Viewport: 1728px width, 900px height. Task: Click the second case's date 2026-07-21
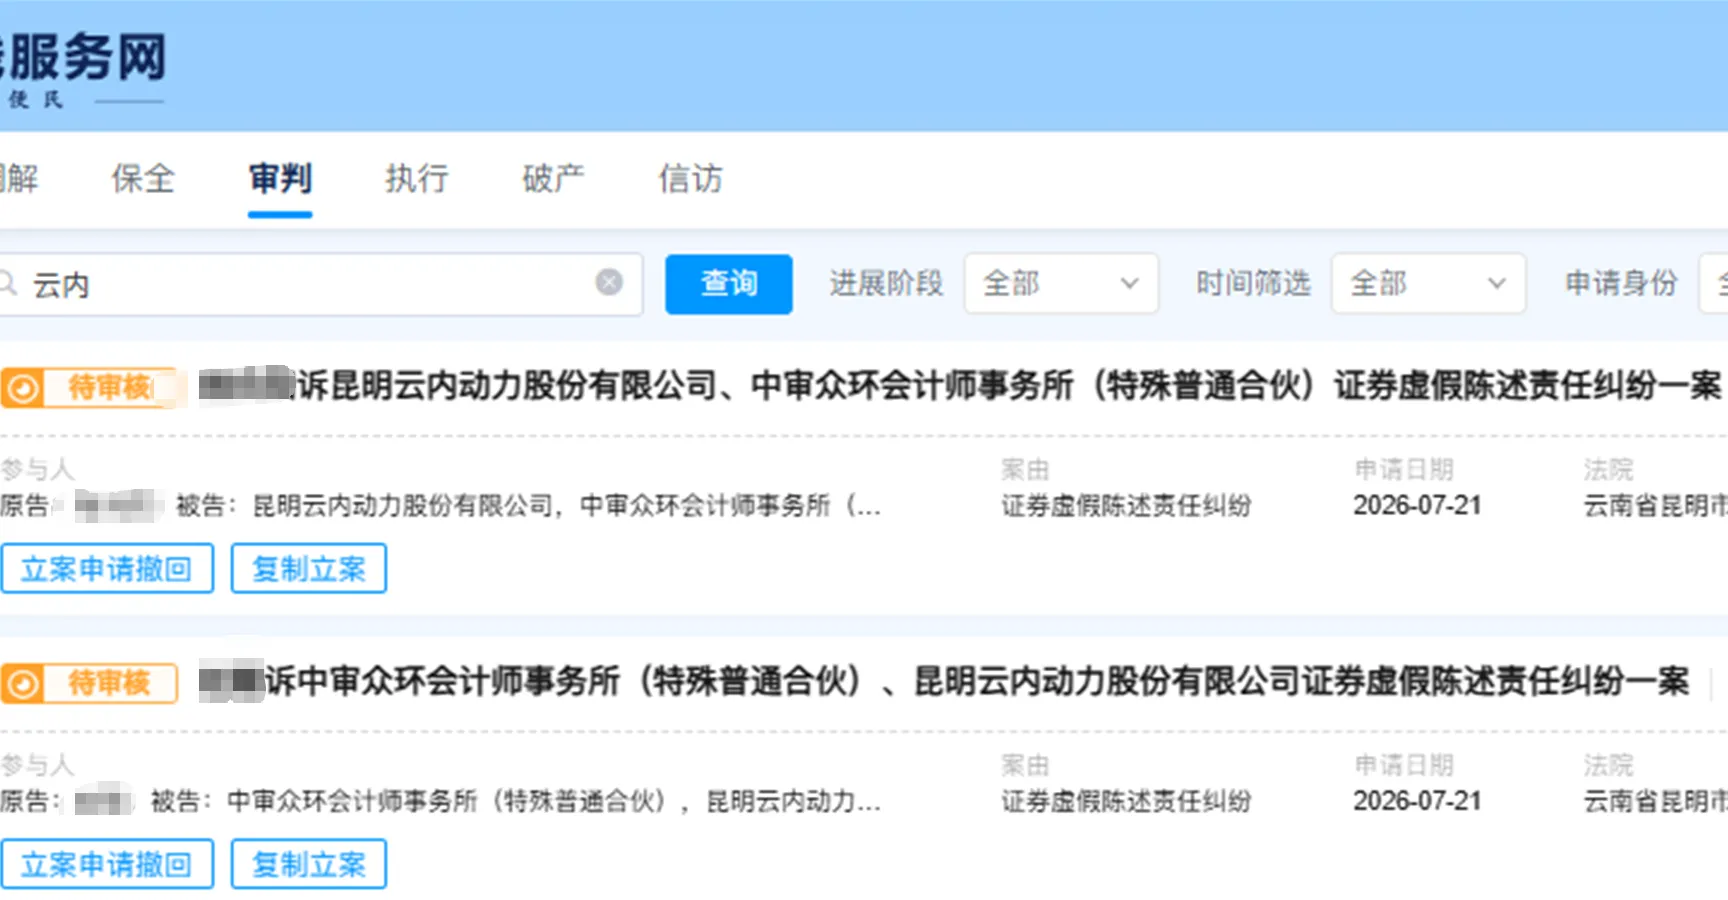click(x=1417, y=801)
